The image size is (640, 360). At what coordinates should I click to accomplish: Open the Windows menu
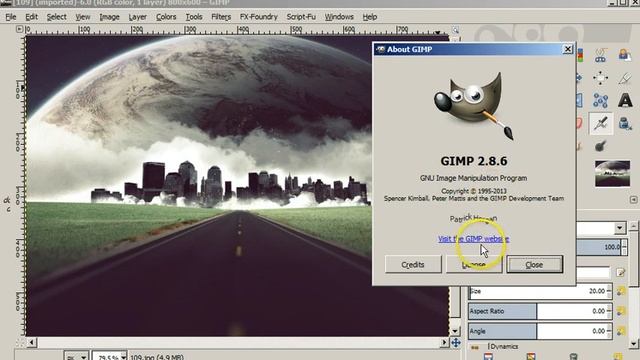[x=339, y=17]
